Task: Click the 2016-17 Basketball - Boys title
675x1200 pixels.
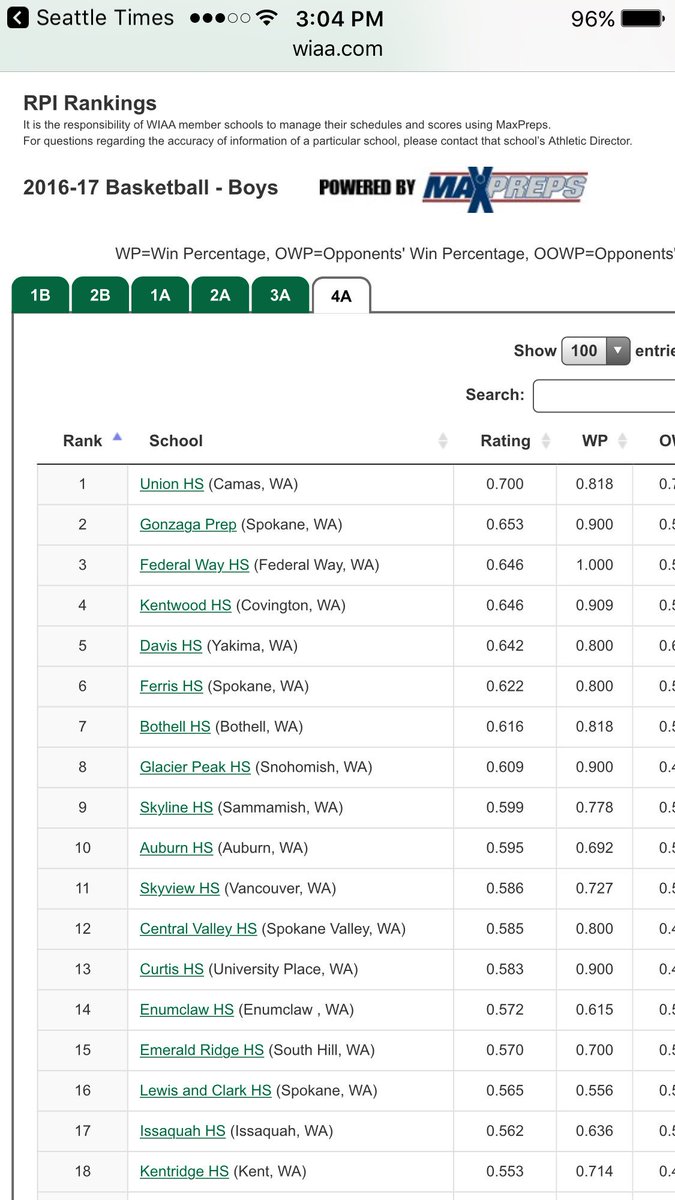Action: coord(151,187)
